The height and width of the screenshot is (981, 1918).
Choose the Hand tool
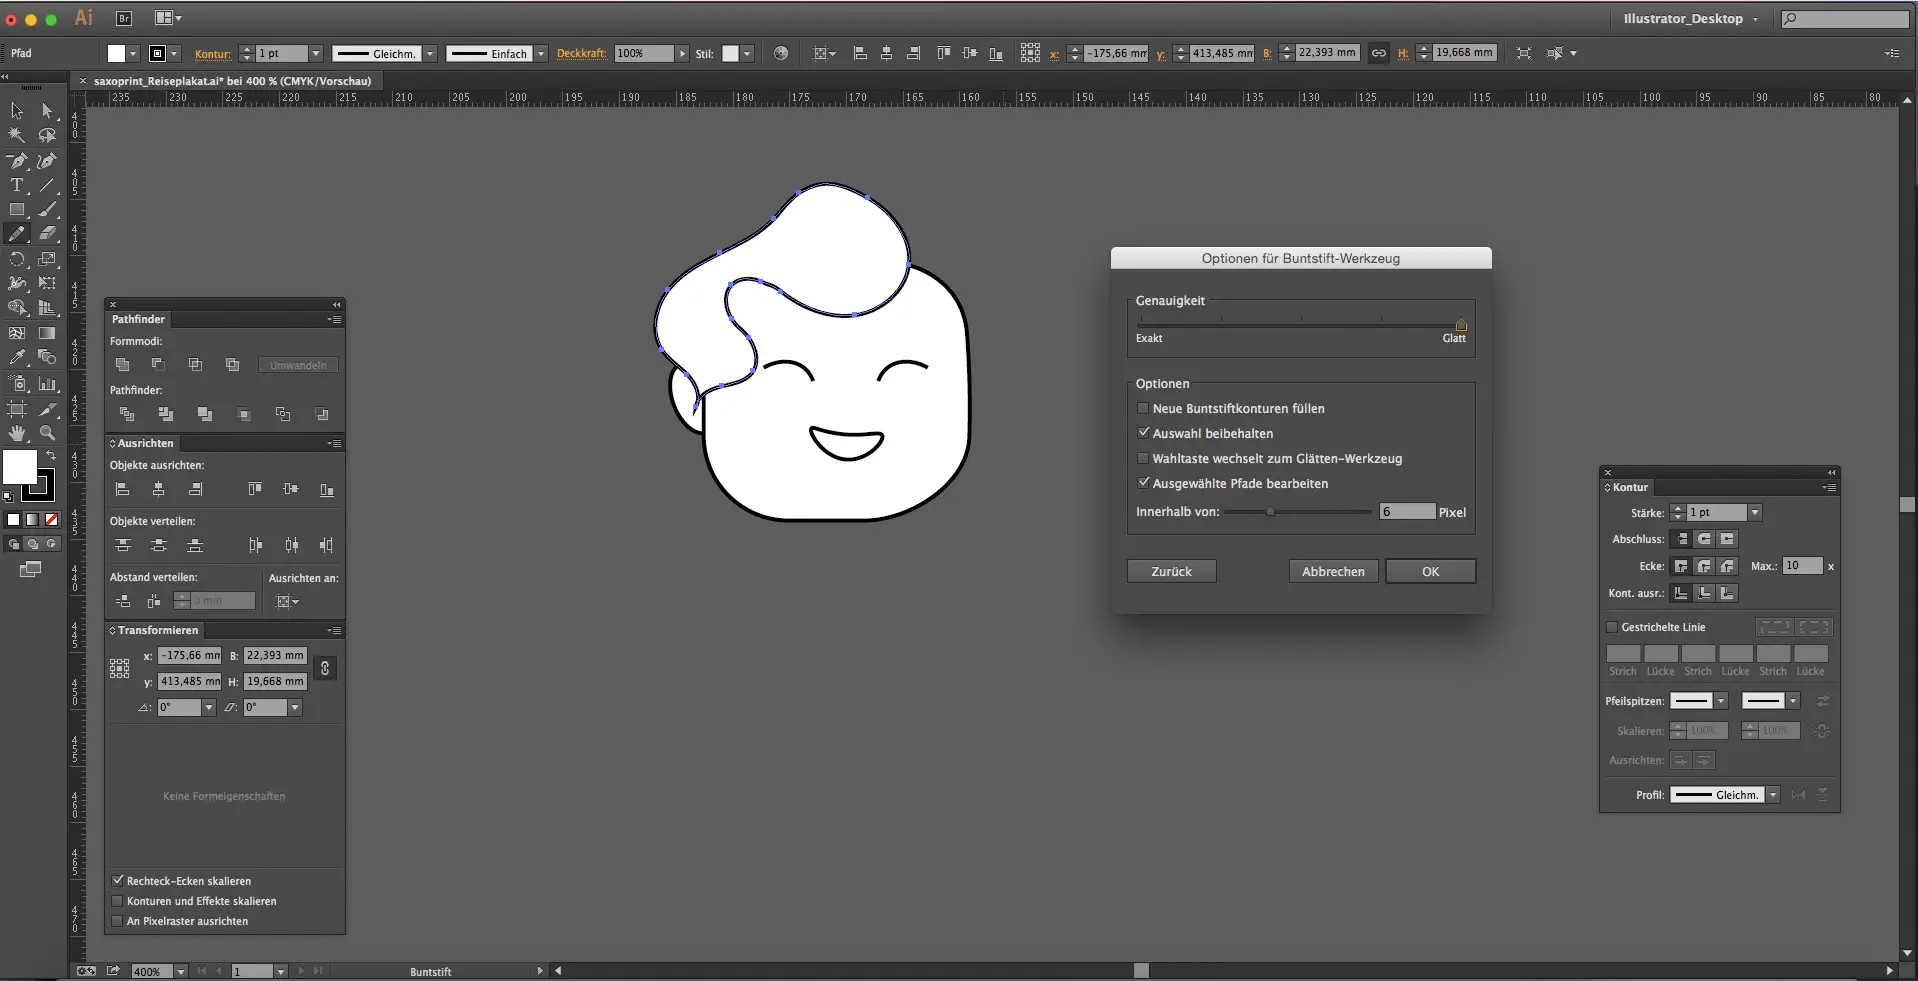[x=17, y=433]
